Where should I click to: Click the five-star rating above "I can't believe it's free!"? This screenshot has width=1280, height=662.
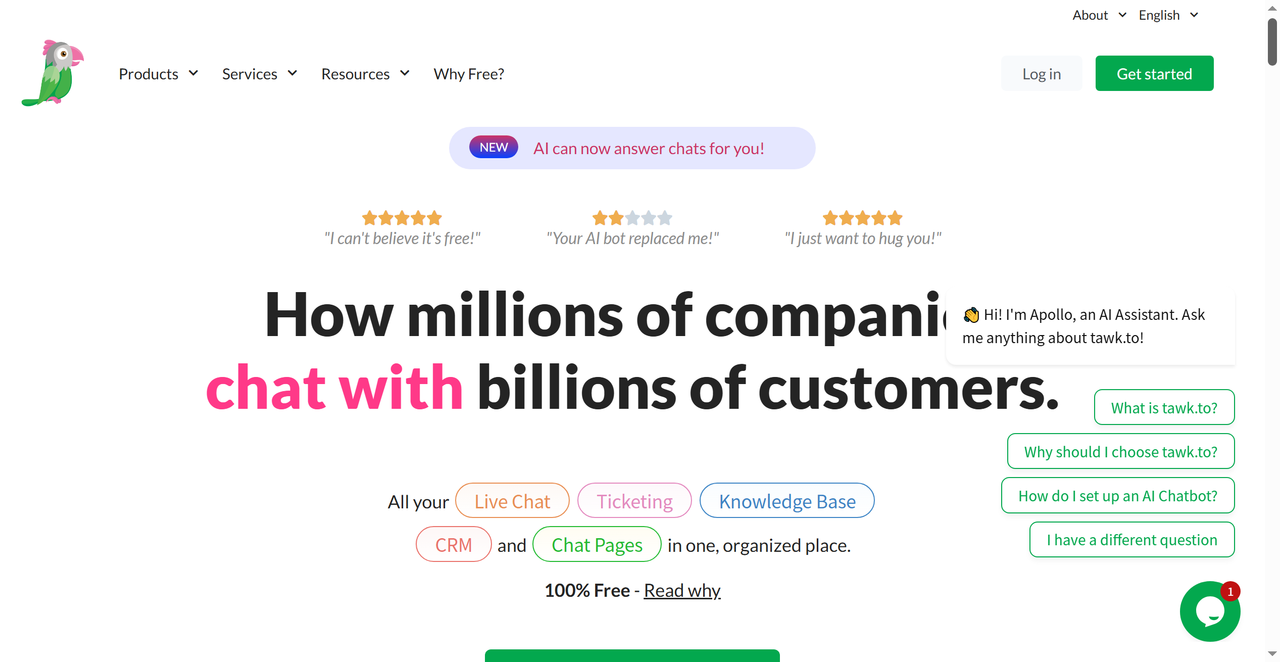[402, 218]
